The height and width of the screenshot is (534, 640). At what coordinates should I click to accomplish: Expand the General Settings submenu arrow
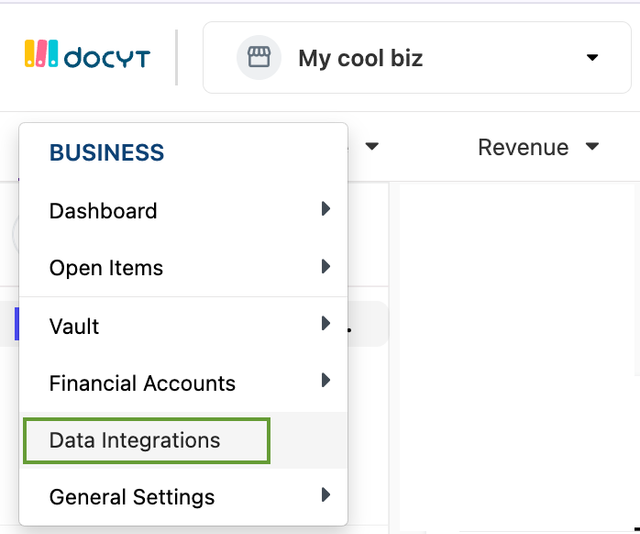point(326,494)
